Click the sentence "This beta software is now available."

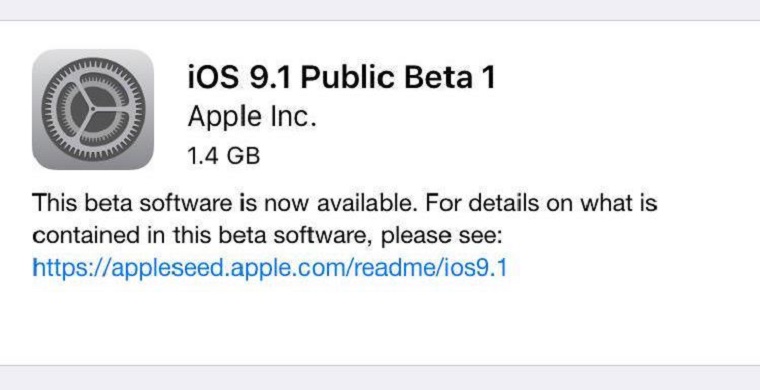(224, 203)
